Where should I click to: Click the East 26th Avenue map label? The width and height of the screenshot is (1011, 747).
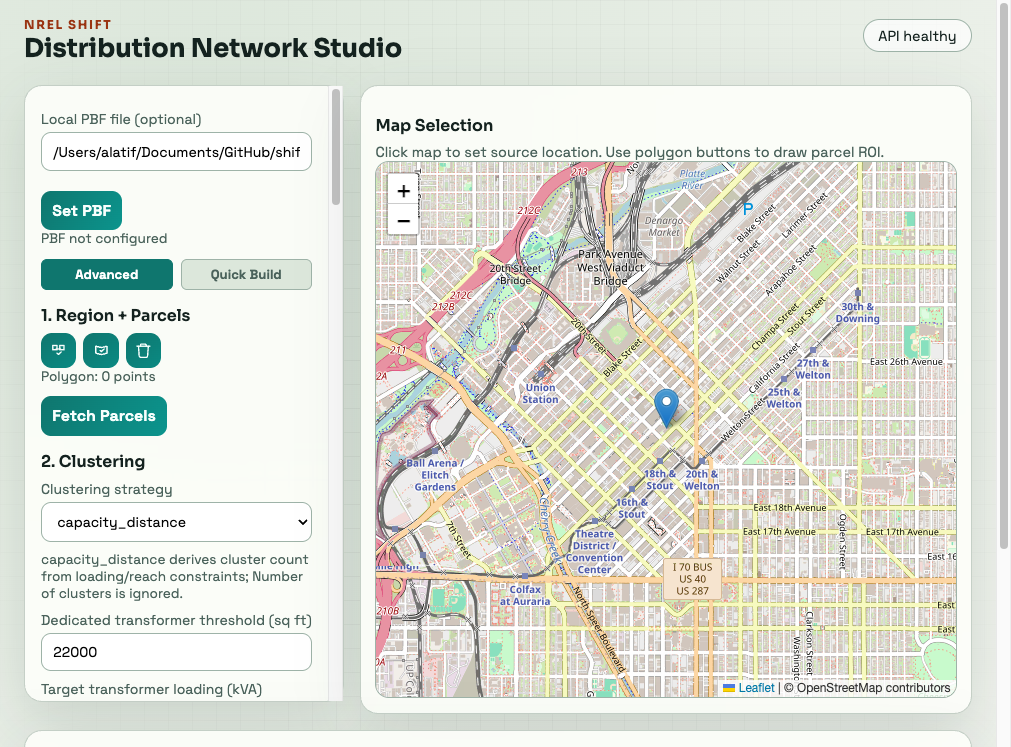[906, 362]
